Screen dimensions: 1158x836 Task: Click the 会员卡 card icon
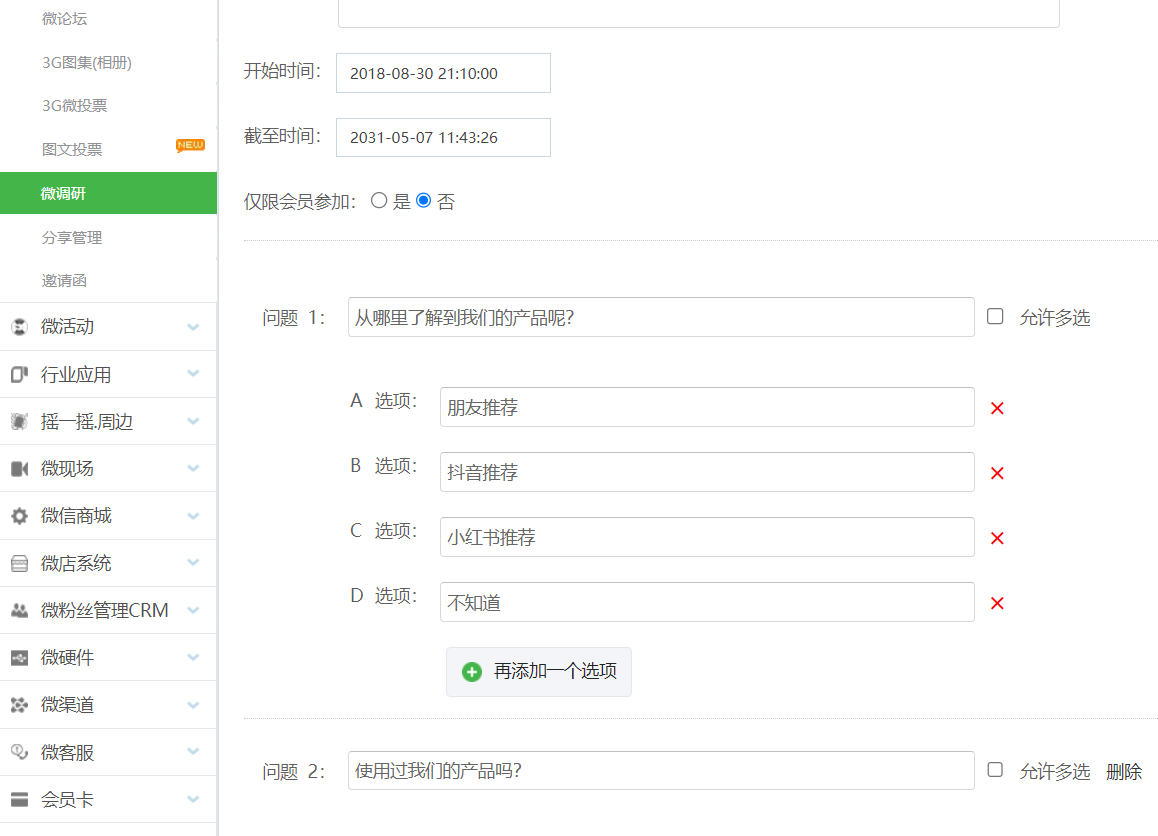20,799
